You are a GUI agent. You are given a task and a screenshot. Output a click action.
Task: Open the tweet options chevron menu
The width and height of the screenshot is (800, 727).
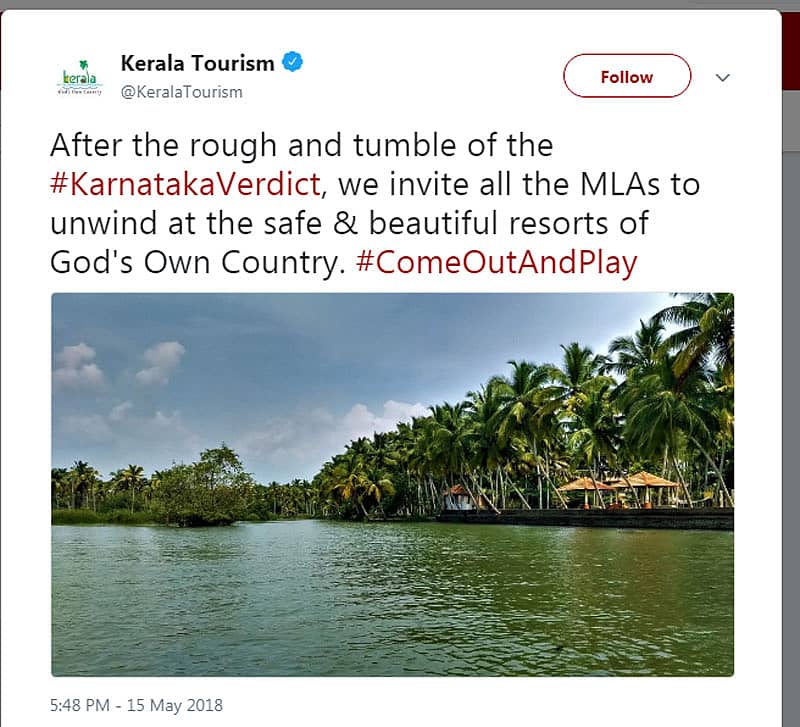pos(723,77)
